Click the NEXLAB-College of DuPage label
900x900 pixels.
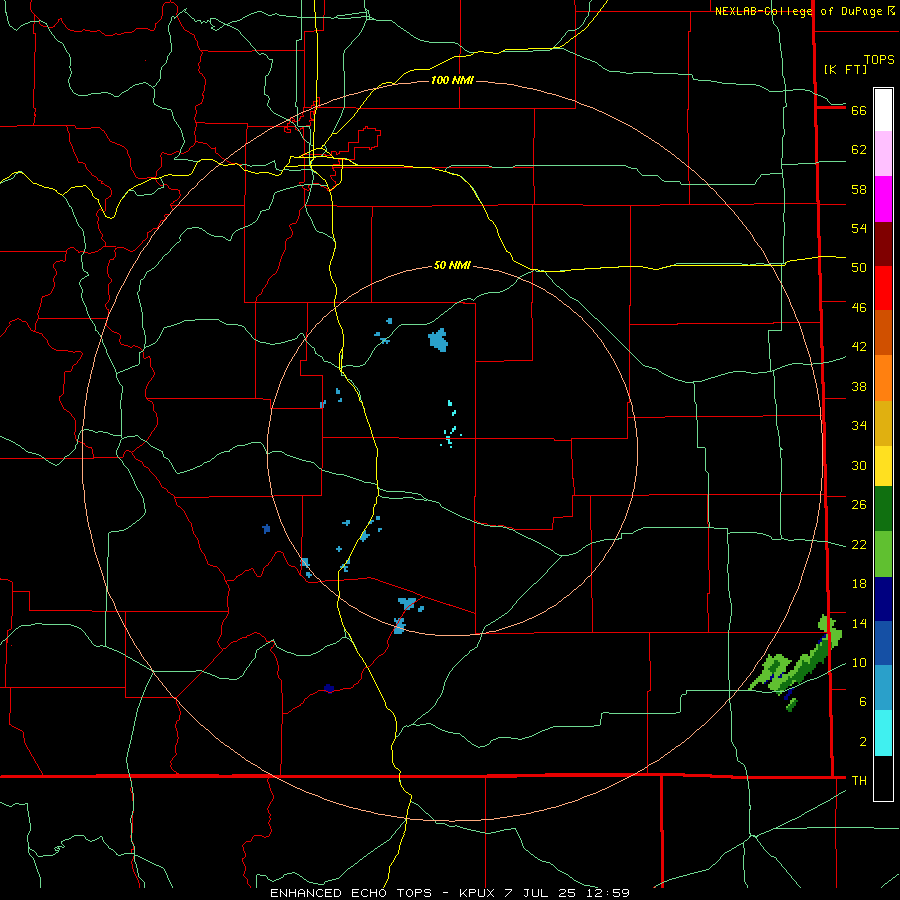pos(800,11)
